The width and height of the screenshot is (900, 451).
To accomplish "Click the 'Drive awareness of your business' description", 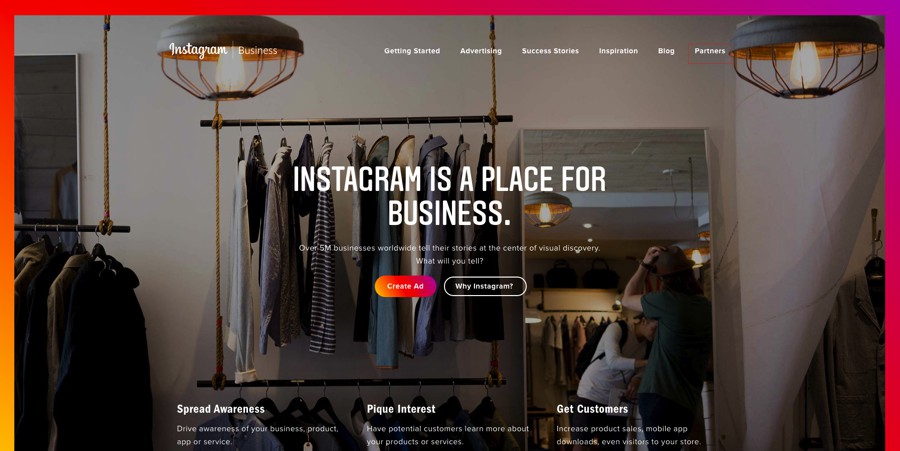I will tap(257, 435).
